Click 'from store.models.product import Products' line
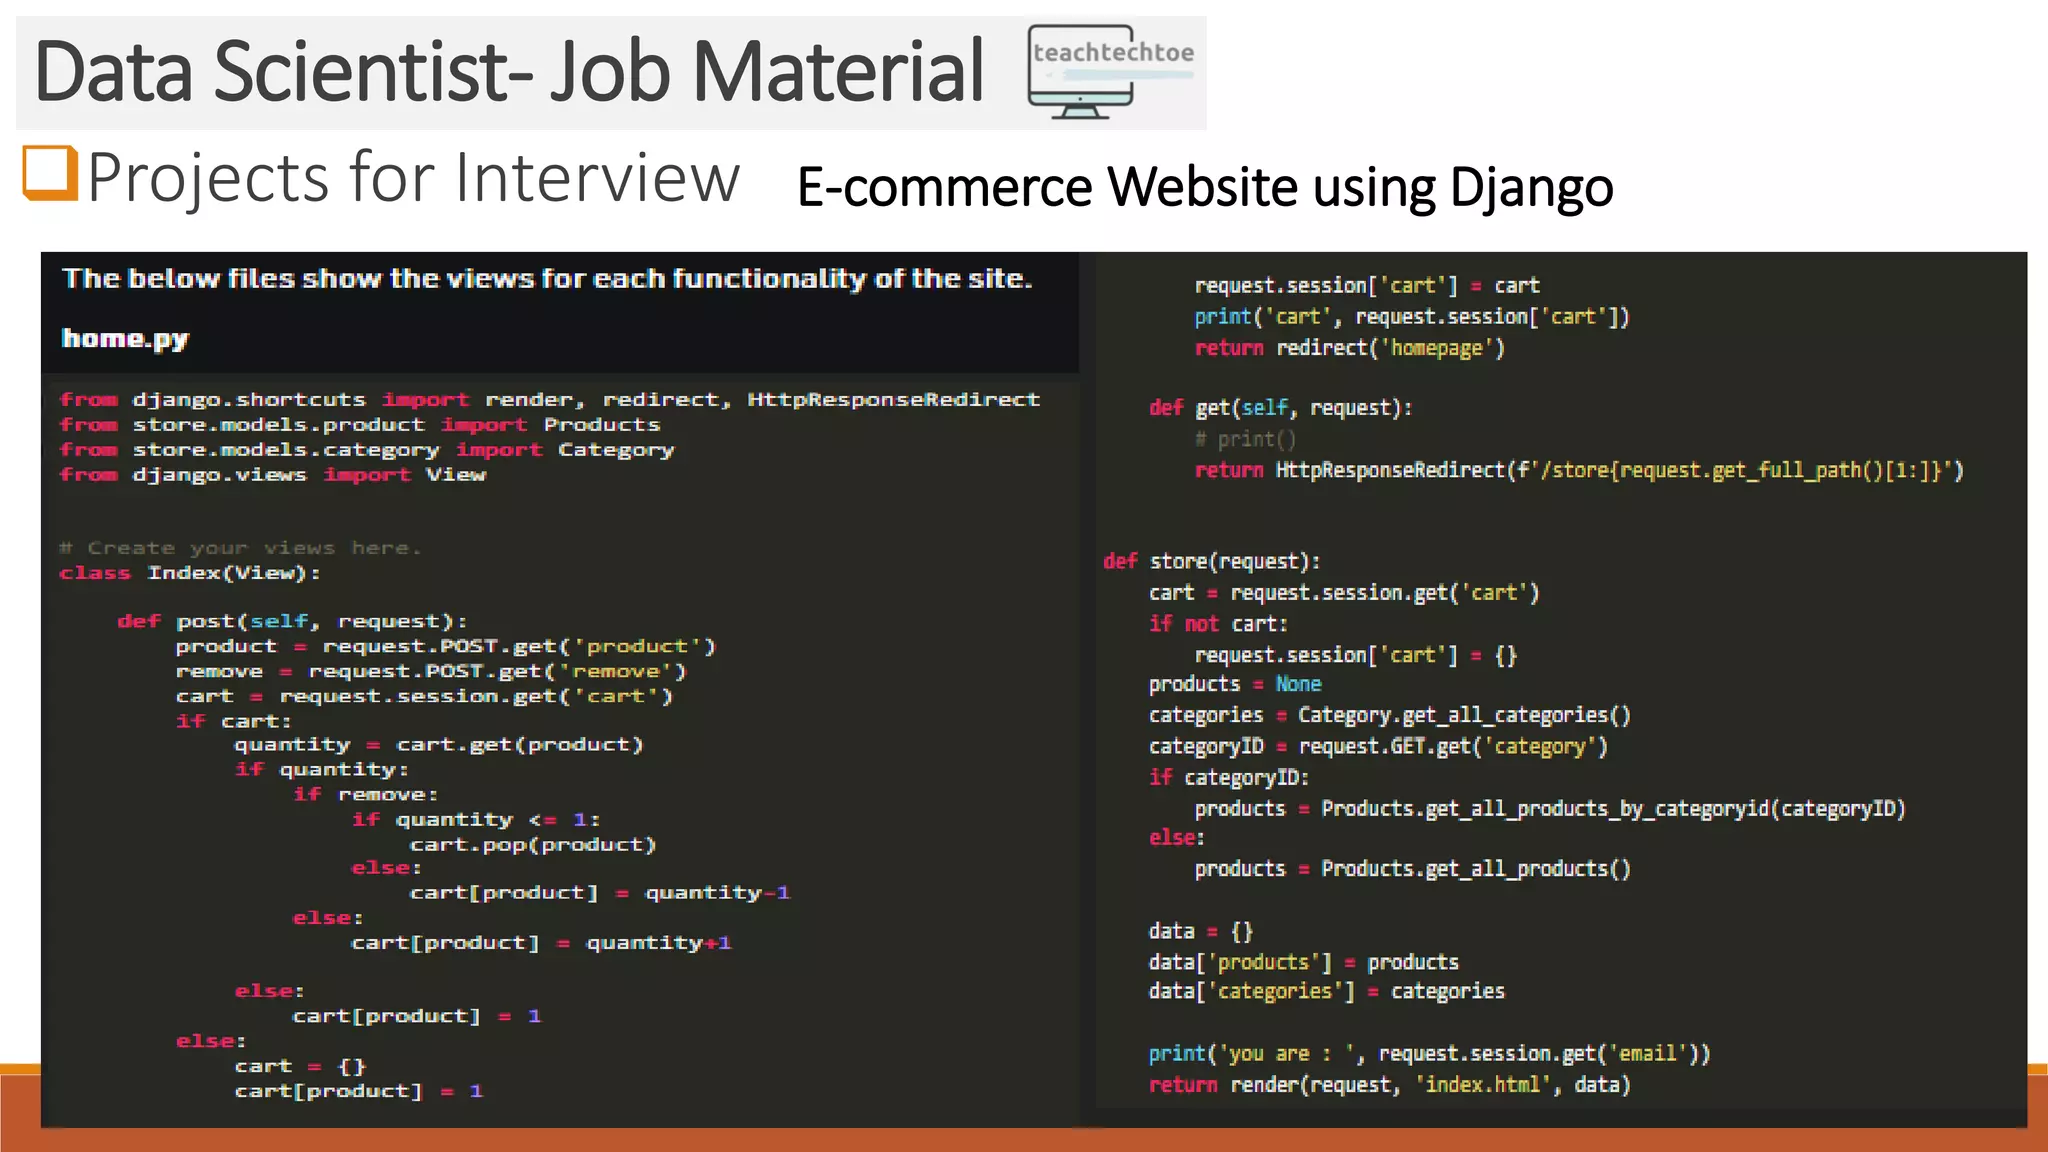The image size is (2048, 1152). click(360, 424)
